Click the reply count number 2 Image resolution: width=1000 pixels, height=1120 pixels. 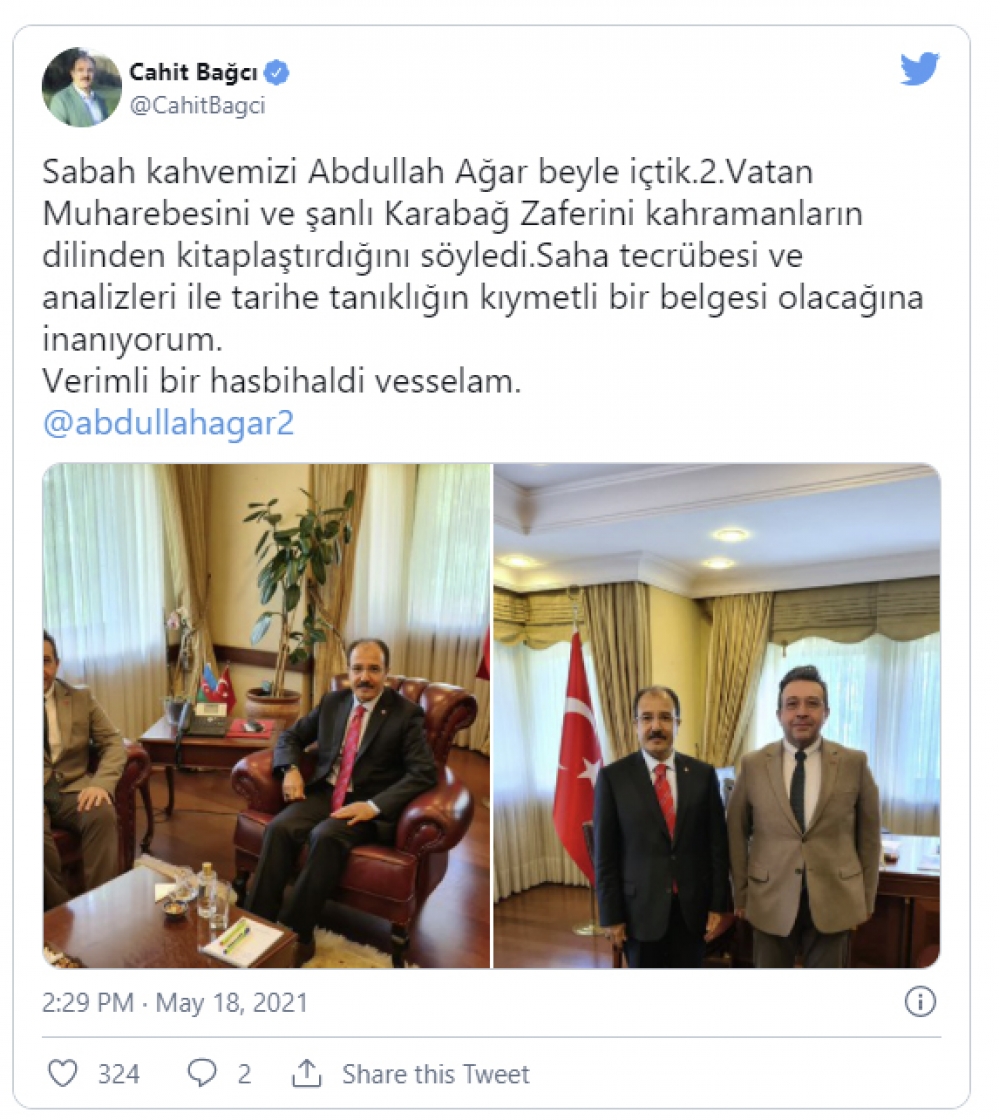click(244, 1074)
